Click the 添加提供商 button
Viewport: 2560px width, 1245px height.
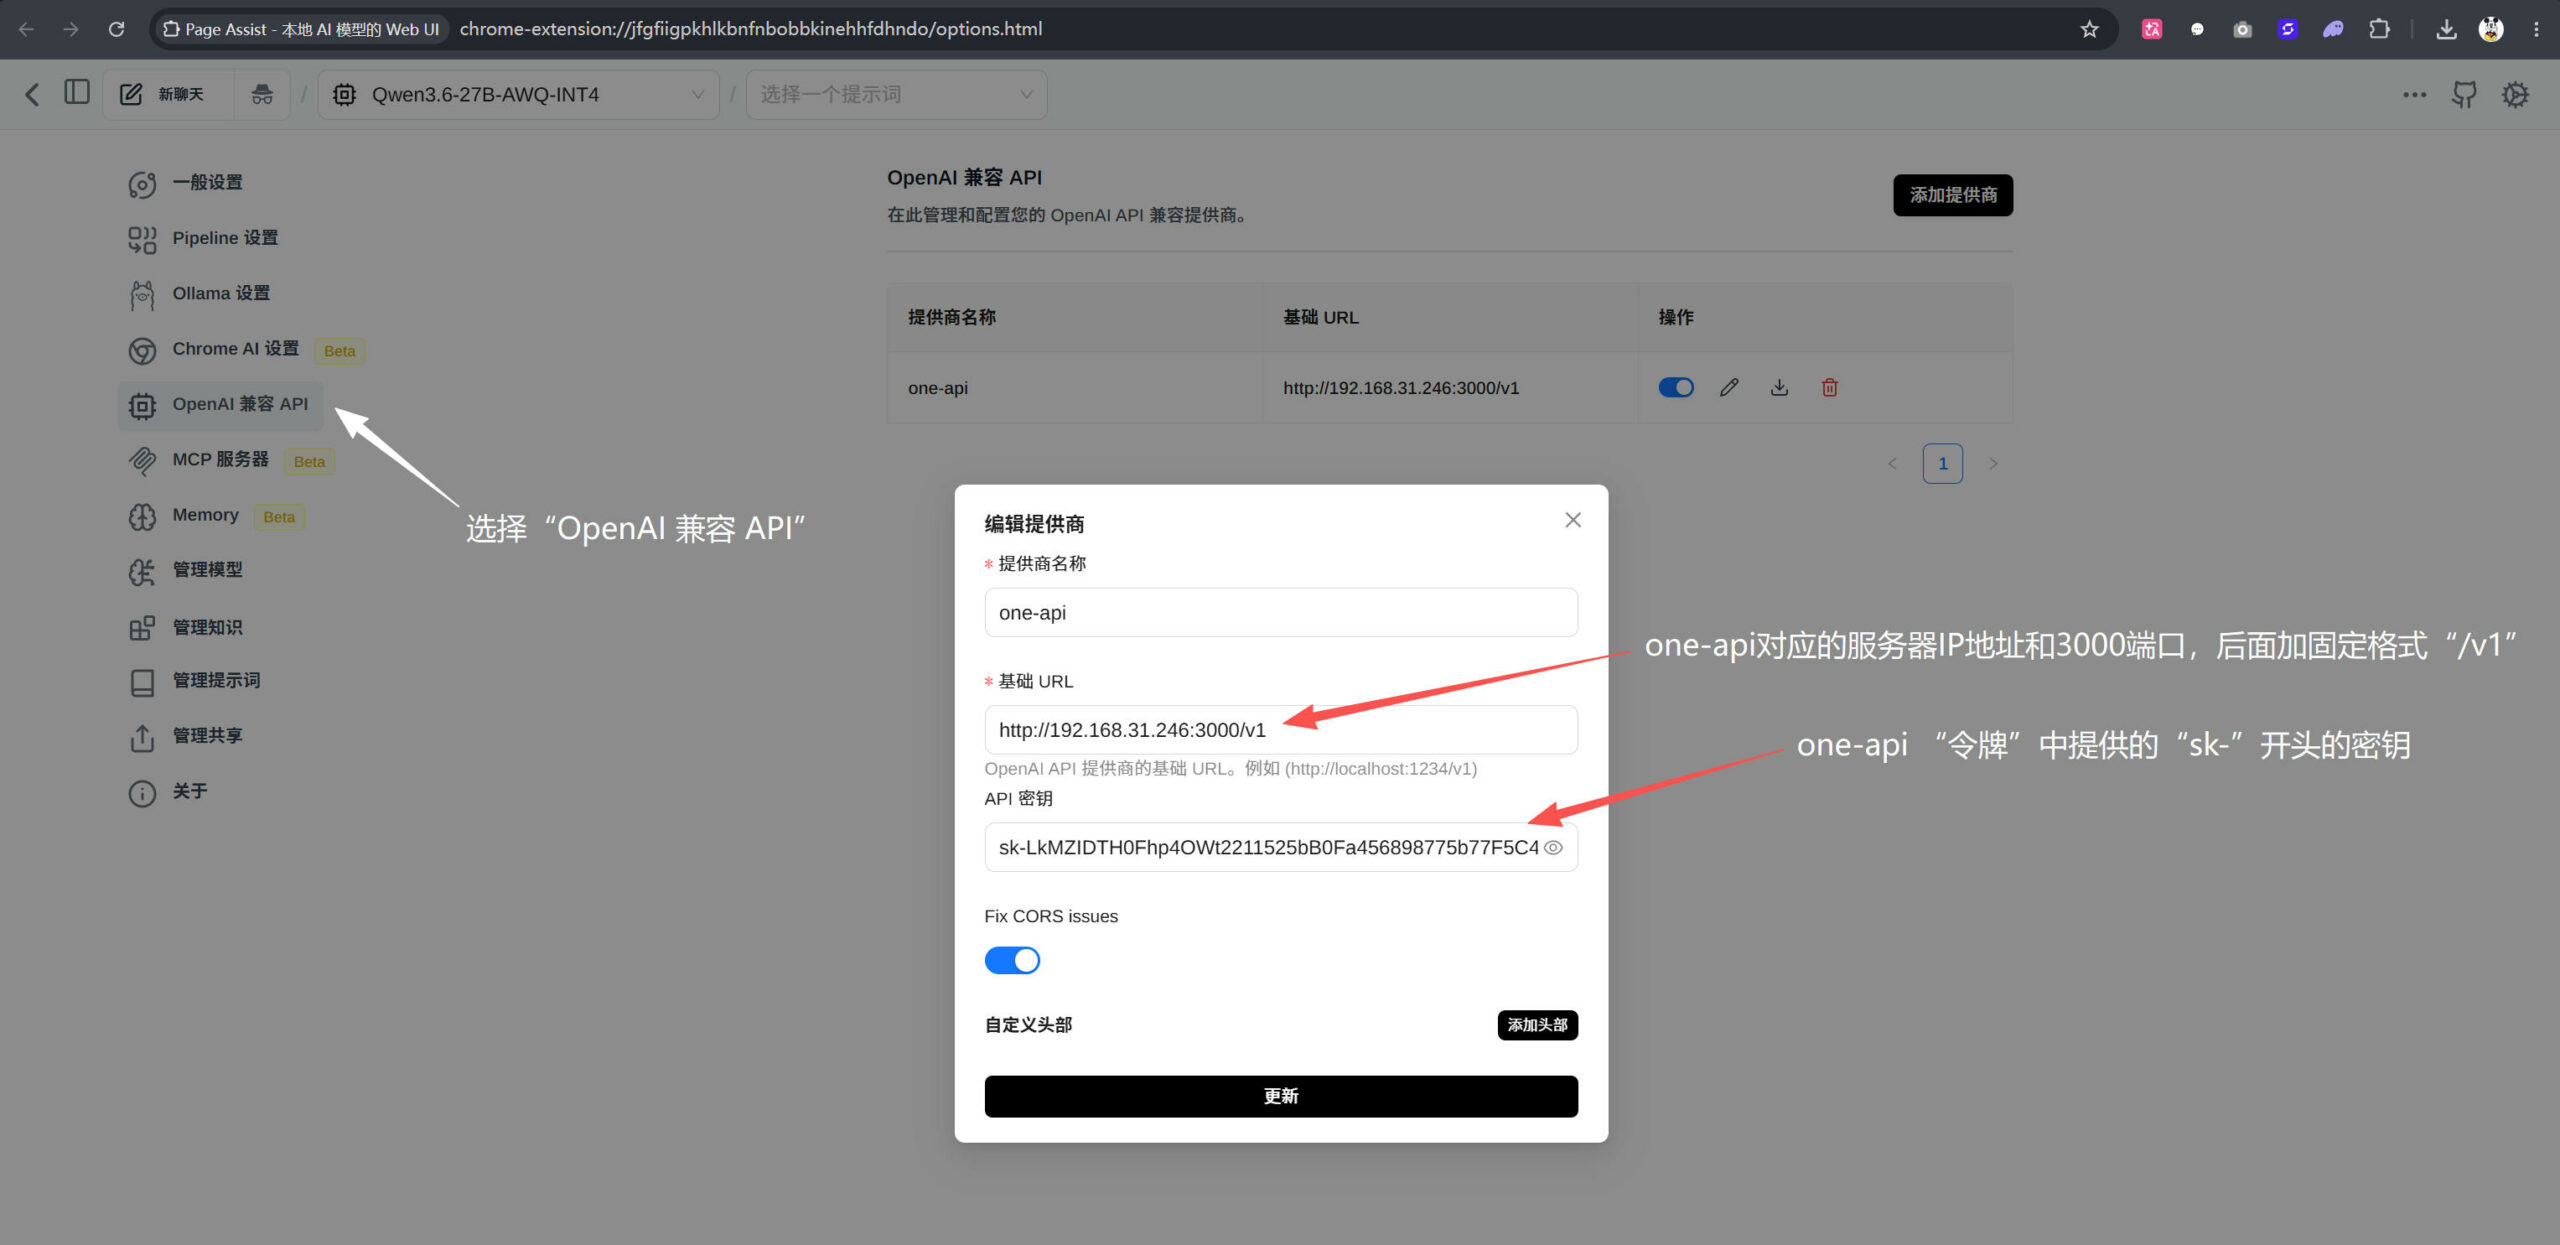click(1952, 195)
